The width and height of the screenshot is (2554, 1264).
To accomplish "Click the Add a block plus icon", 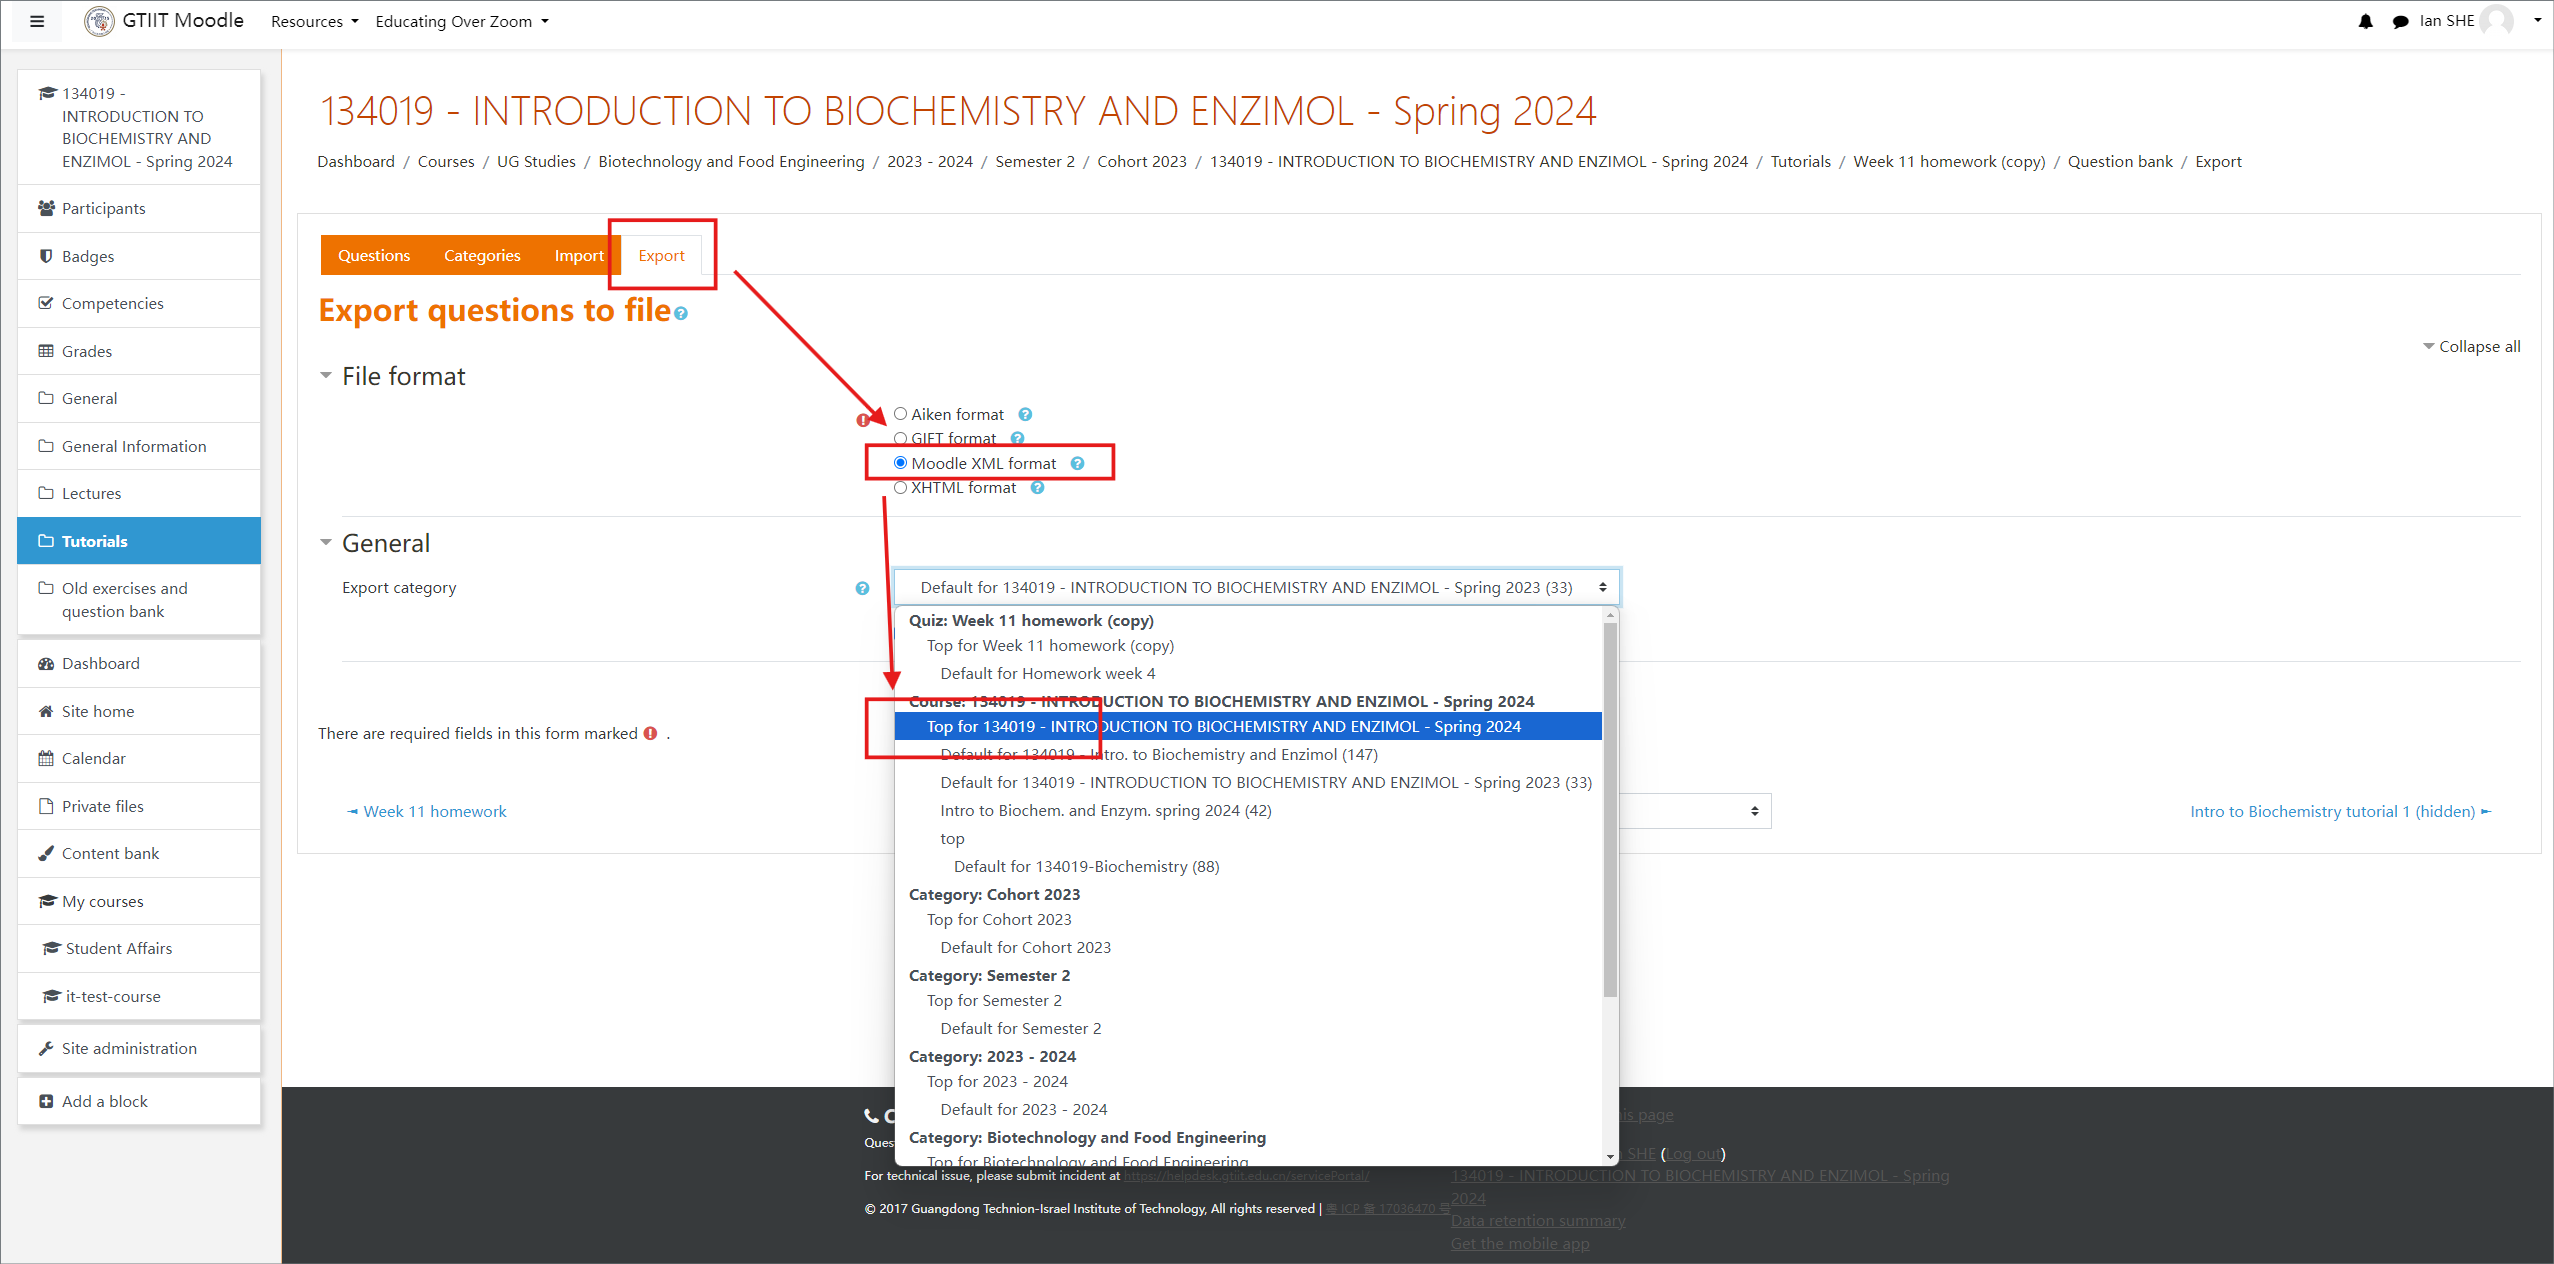I will tap(46, 1101).
